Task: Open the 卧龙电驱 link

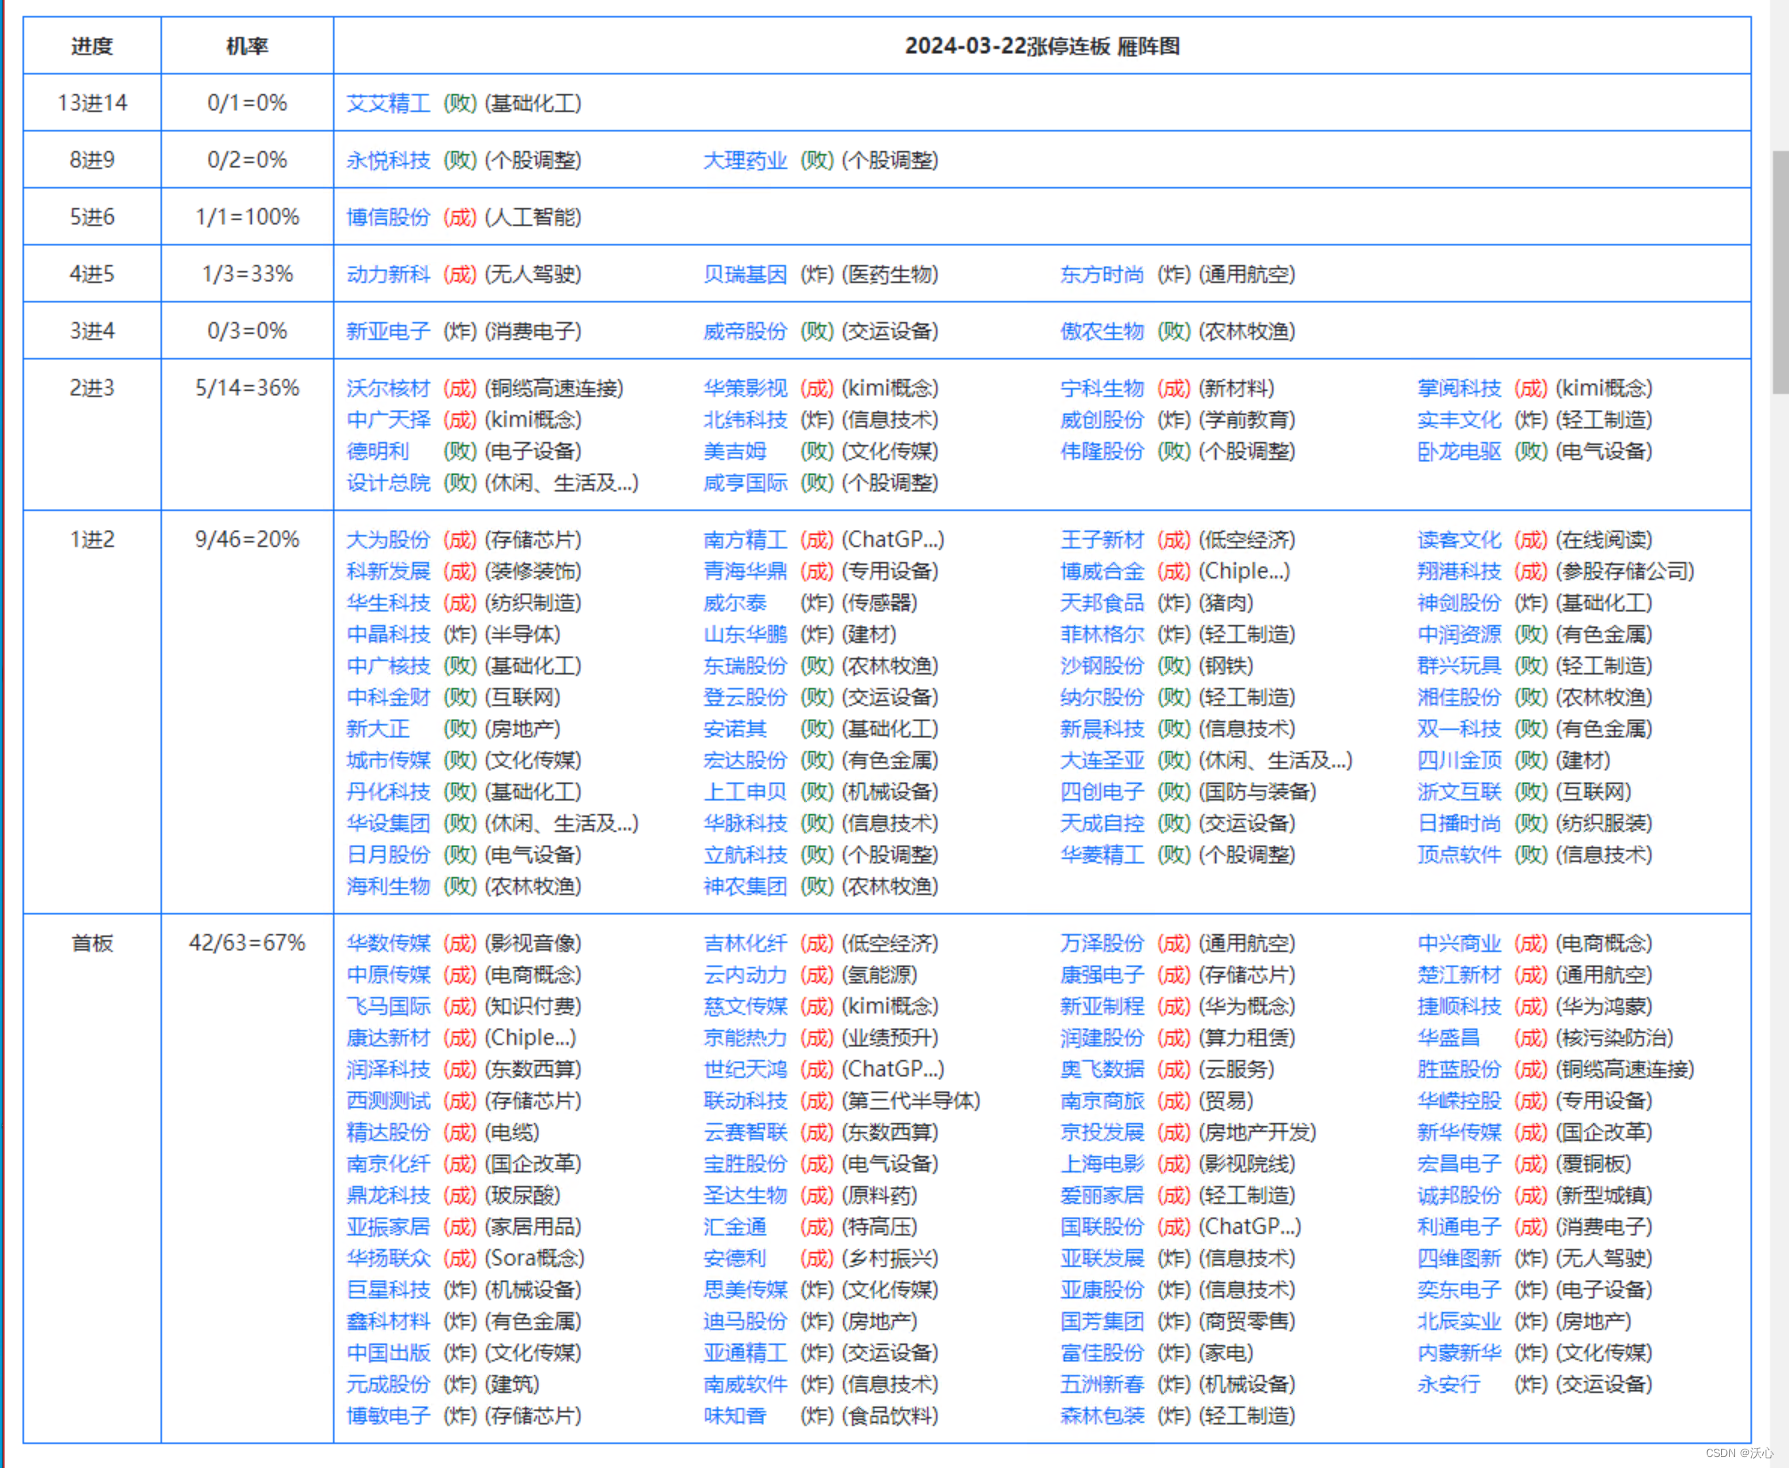Action: (x=1459, y=451)
